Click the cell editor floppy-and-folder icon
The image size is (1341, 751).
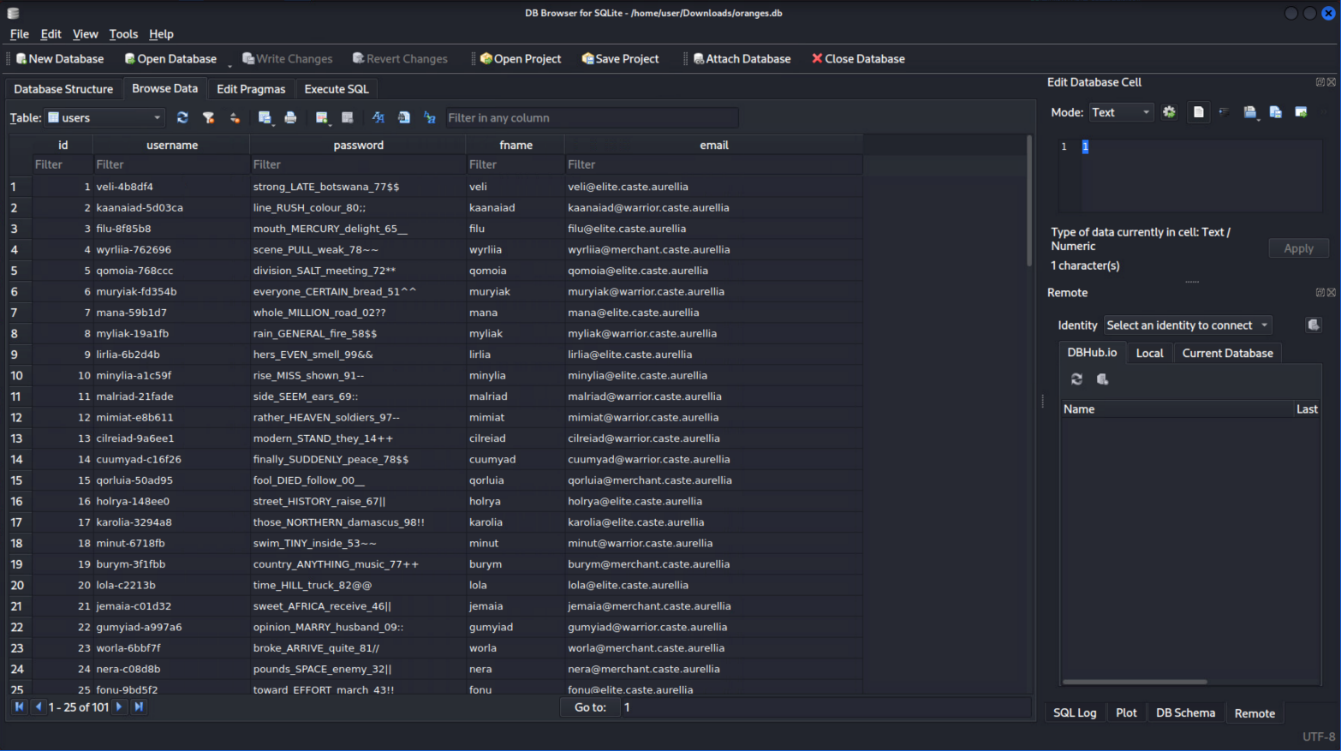[1250, 112]
